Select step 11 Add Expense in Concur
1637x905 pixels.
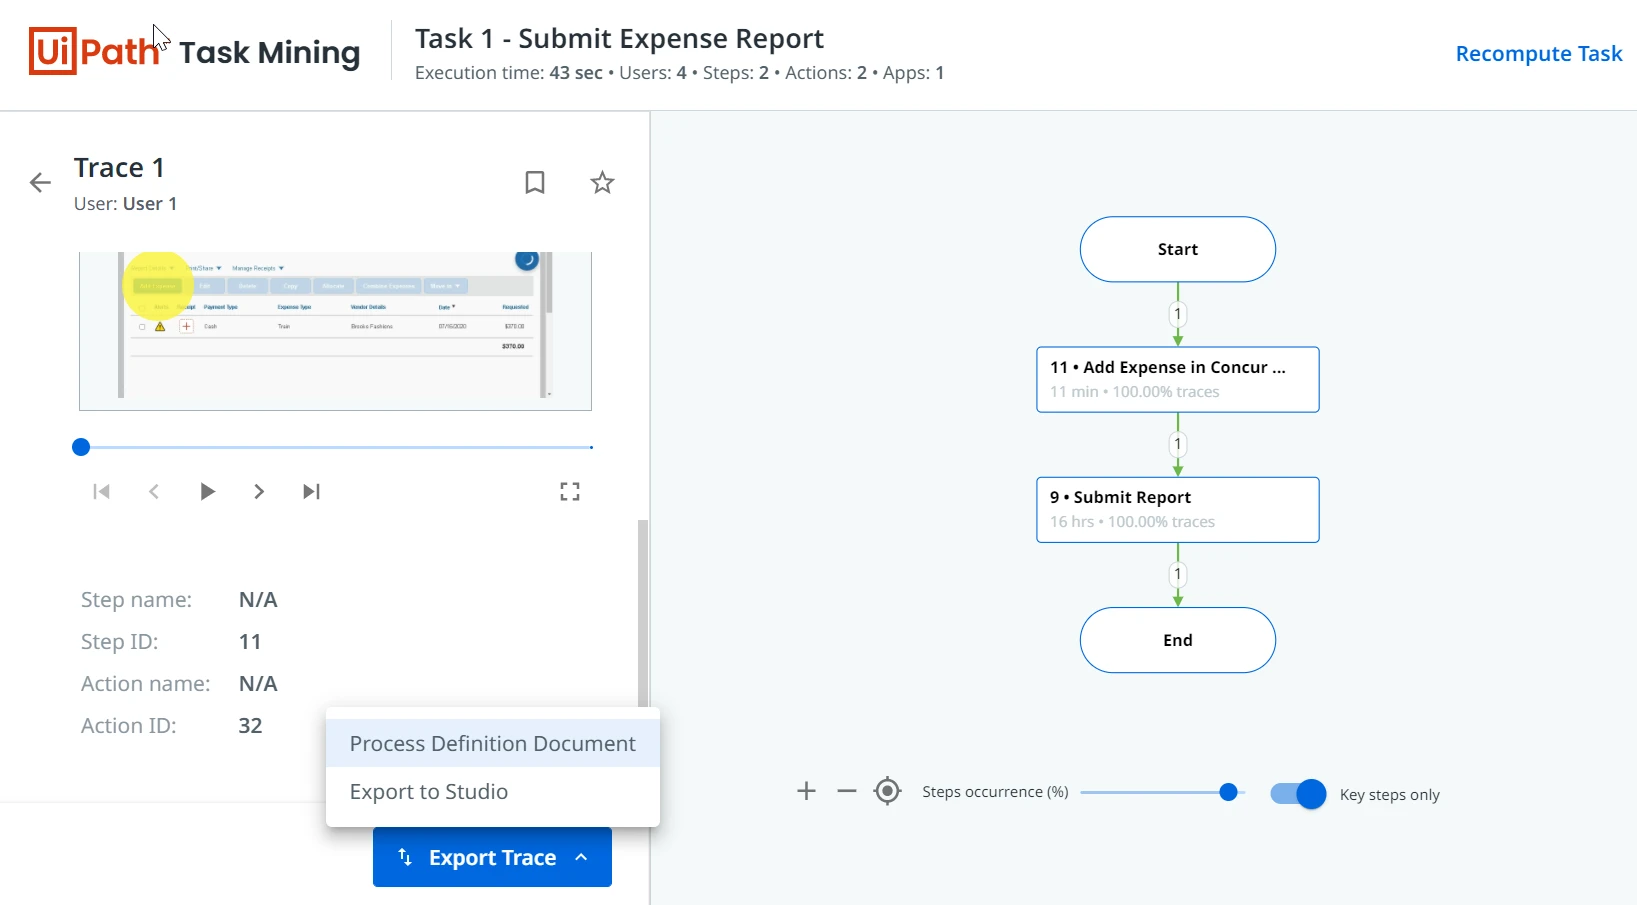1178,379
